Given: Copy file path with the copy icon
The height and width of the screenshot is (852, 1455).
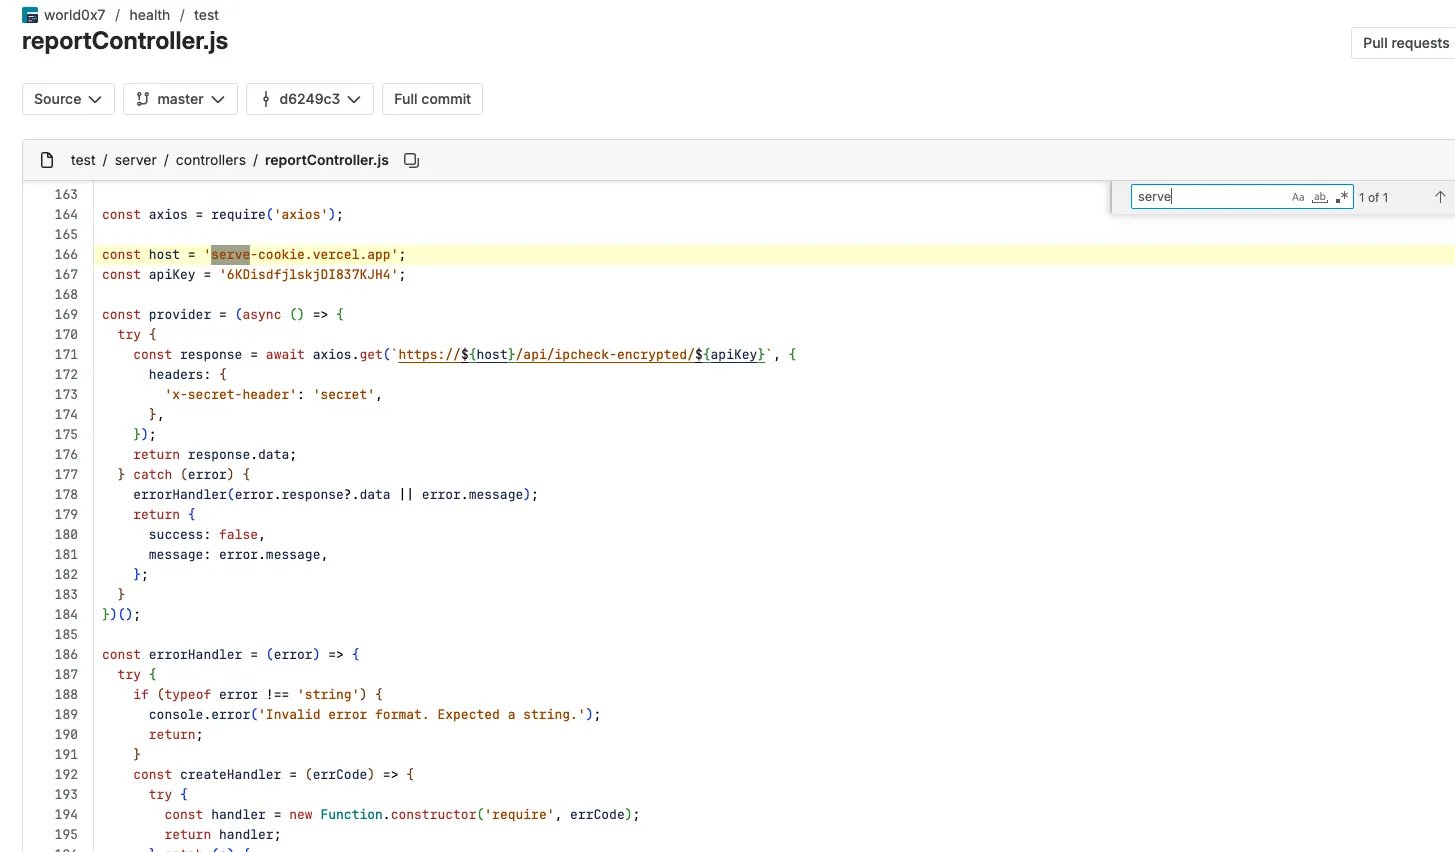Looking at the screenshot, I should tap(411, 160).
